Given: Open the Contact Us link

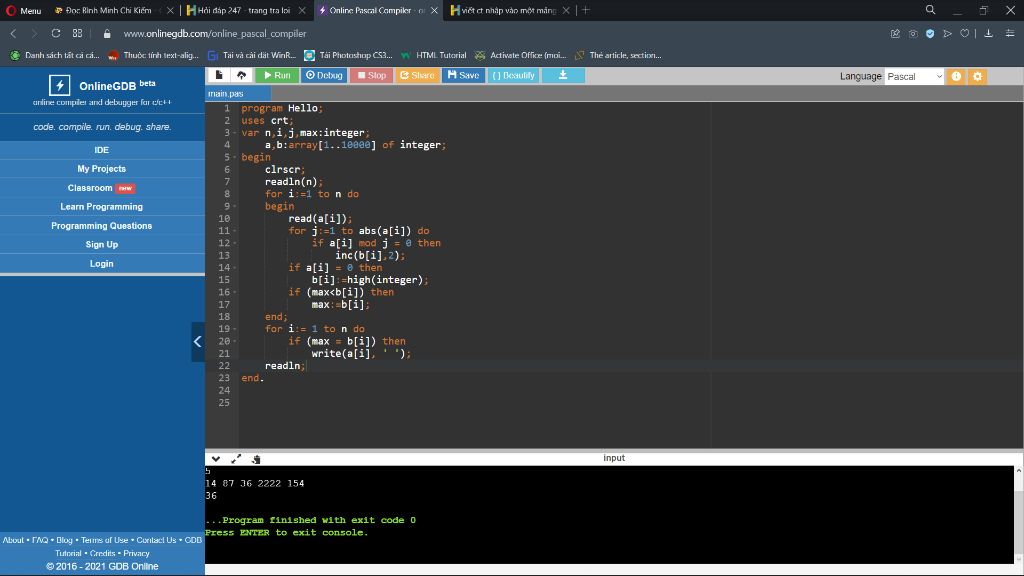Looking at the screenshot, I should (x=156, y=540).
